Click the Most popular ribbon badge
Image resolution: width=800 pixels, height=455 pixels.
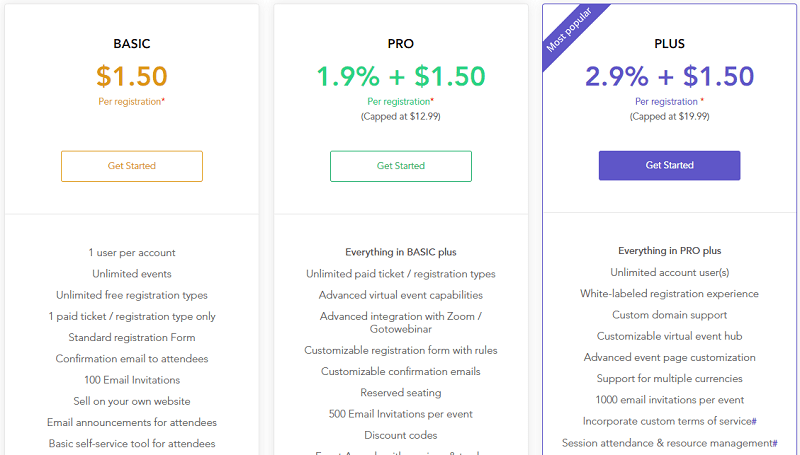click(x=569, y=30)
